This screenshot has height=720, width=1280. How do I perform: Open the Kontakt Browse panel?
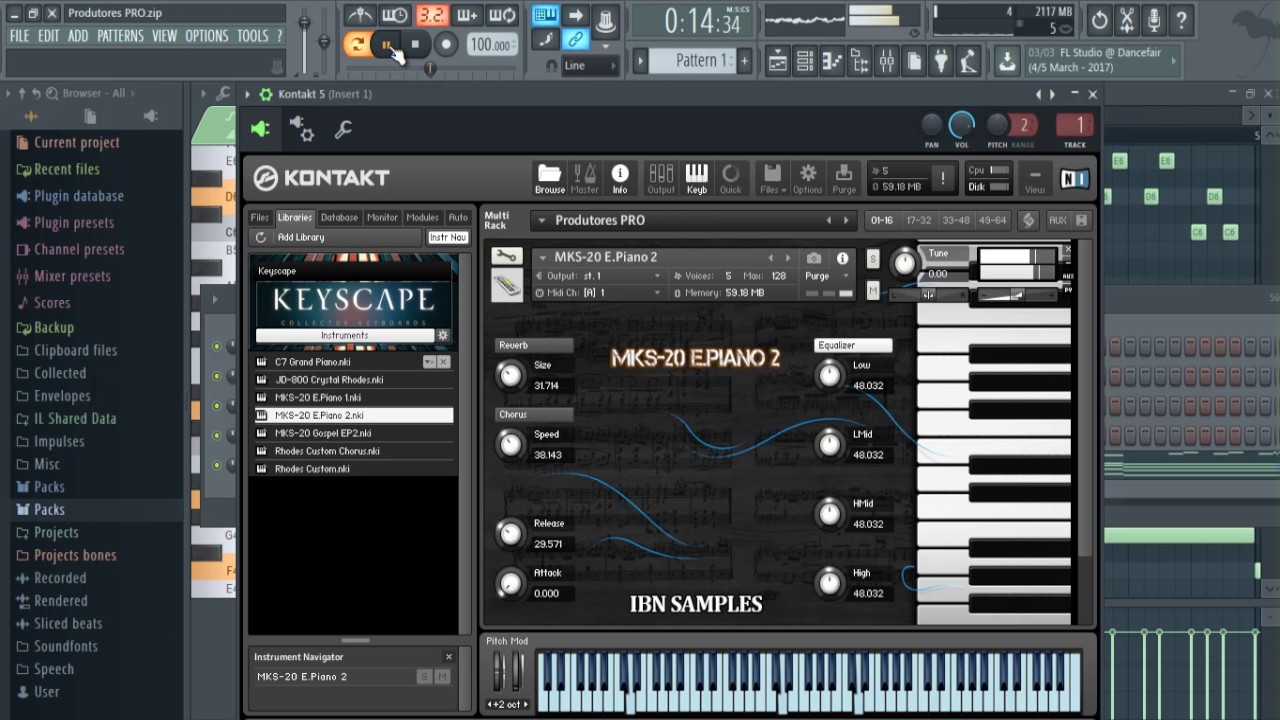point(549,178)
